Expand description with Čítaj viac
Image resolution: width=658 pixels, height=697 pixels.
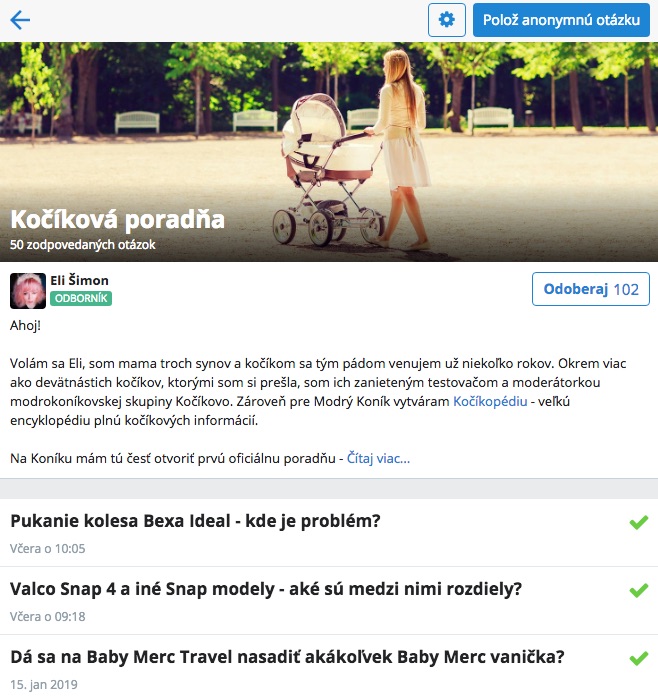378,458
